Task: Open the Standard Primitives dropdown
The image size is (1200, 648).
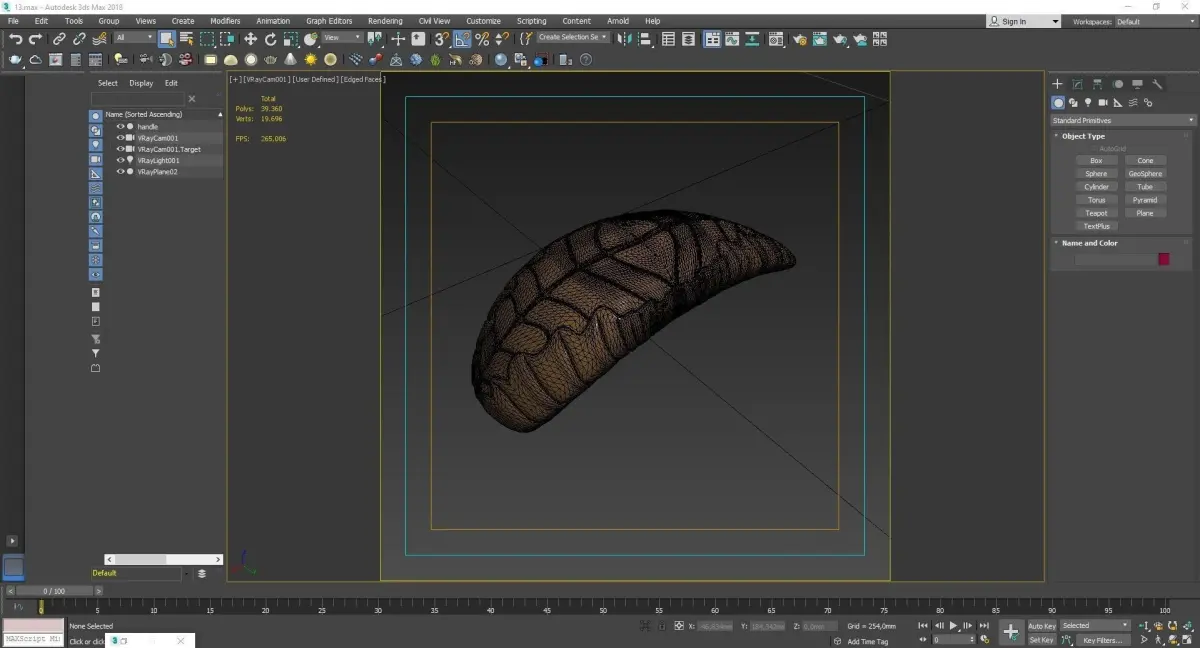Action: point(1120,121)
